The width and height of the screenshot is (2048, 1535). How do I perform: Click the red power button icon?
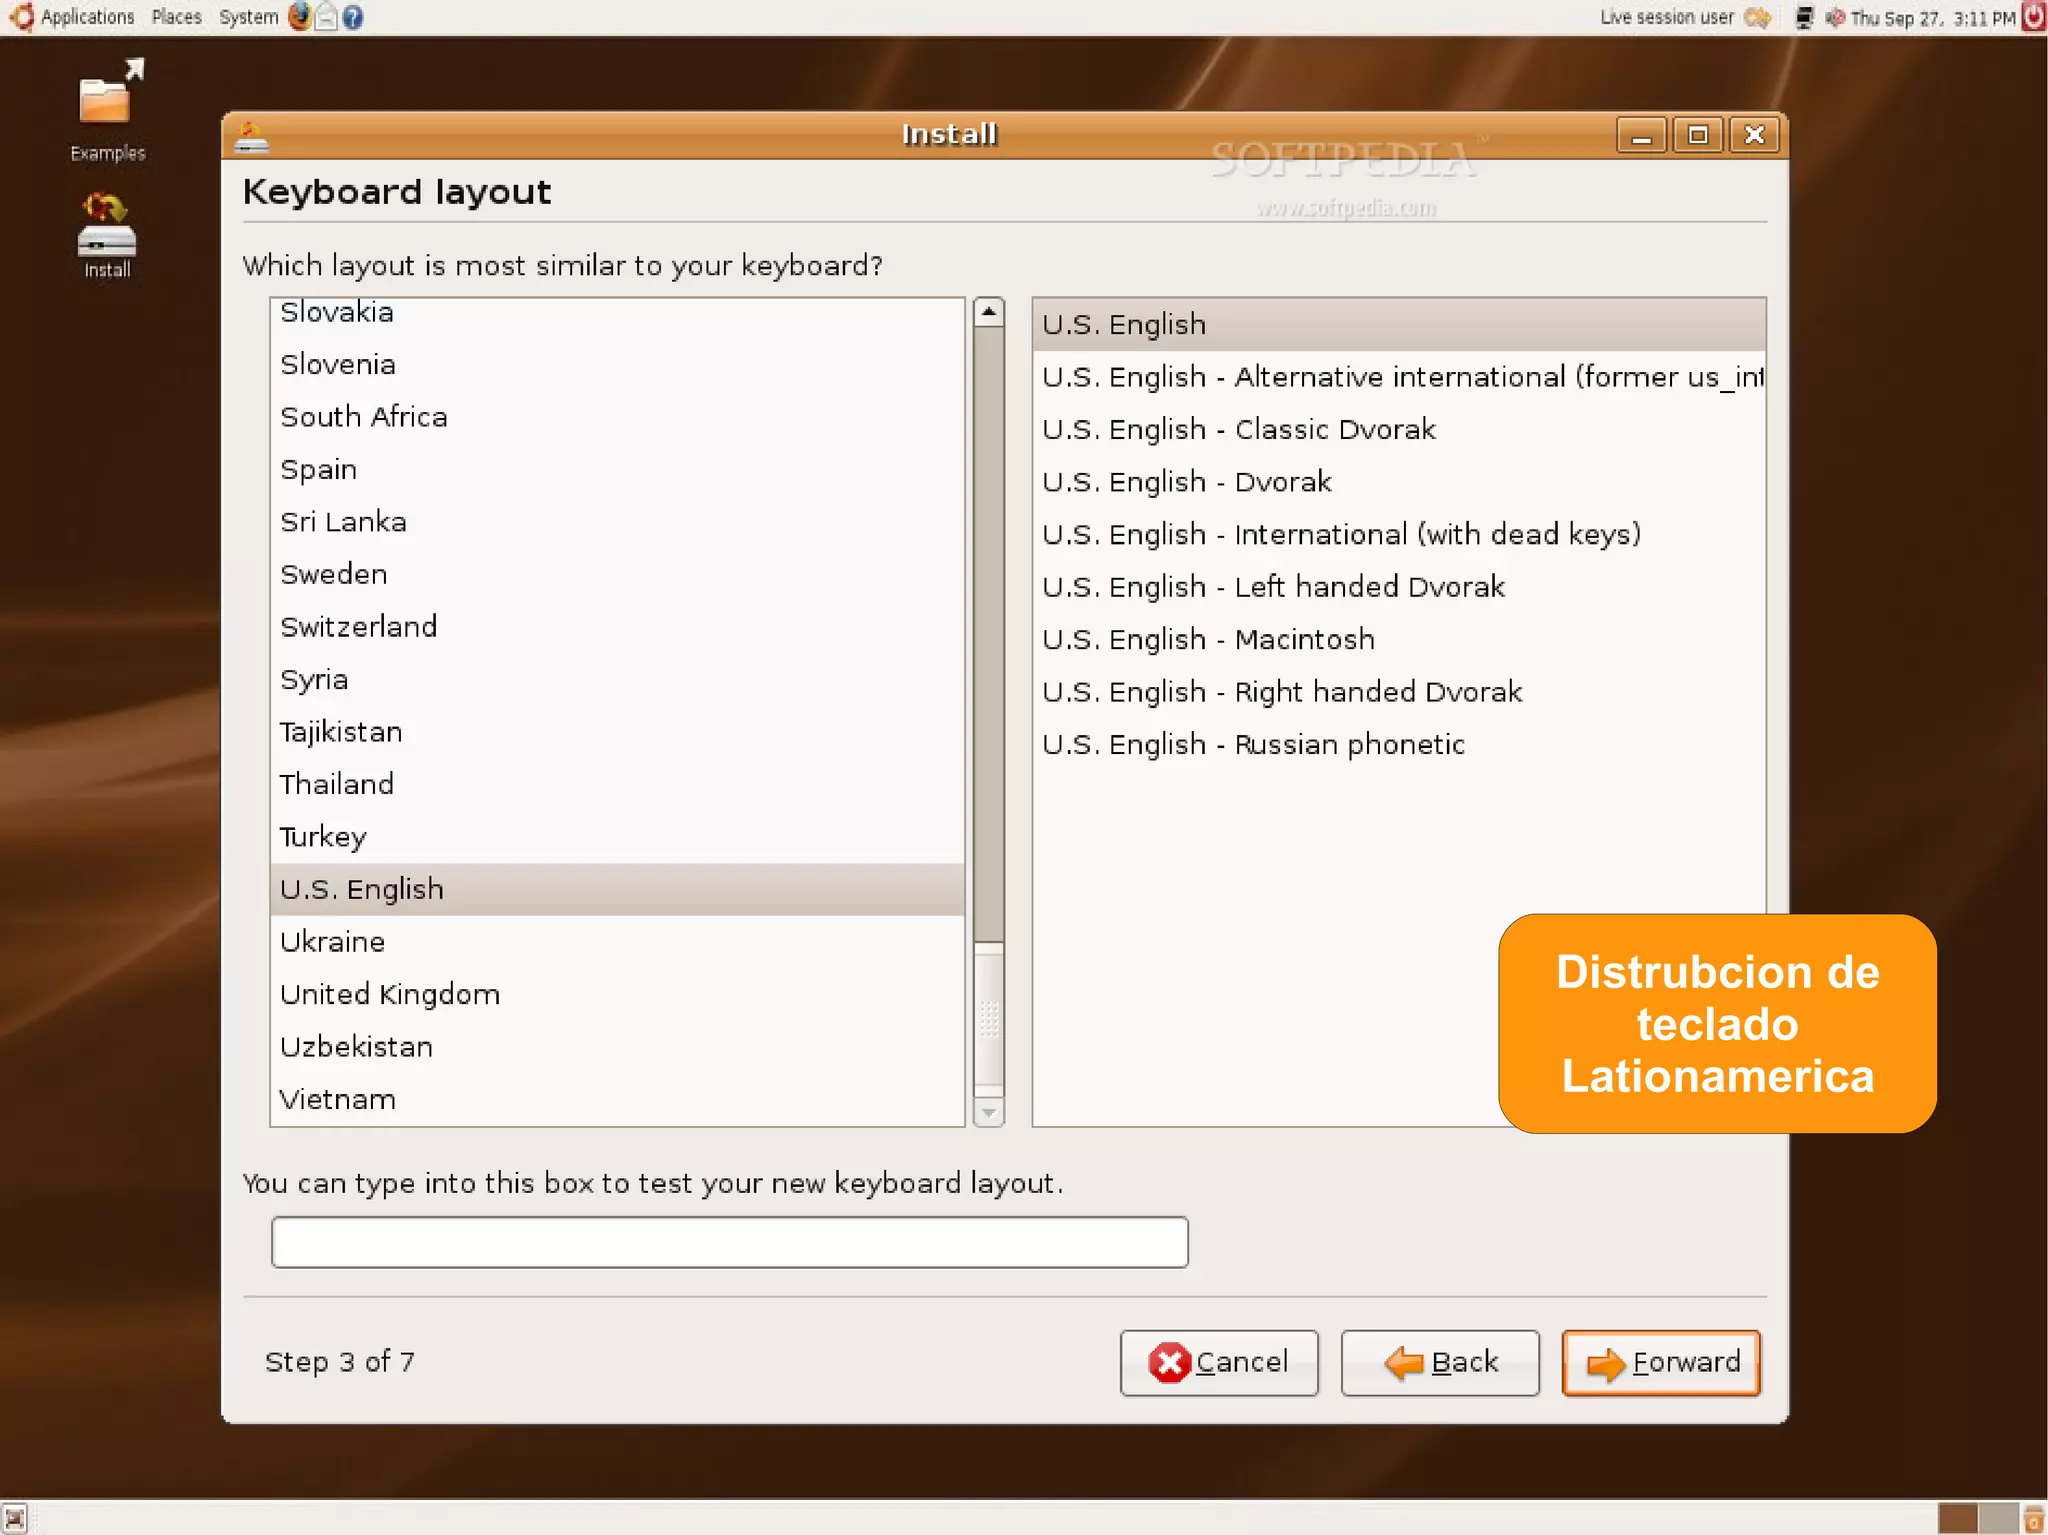2033,16
